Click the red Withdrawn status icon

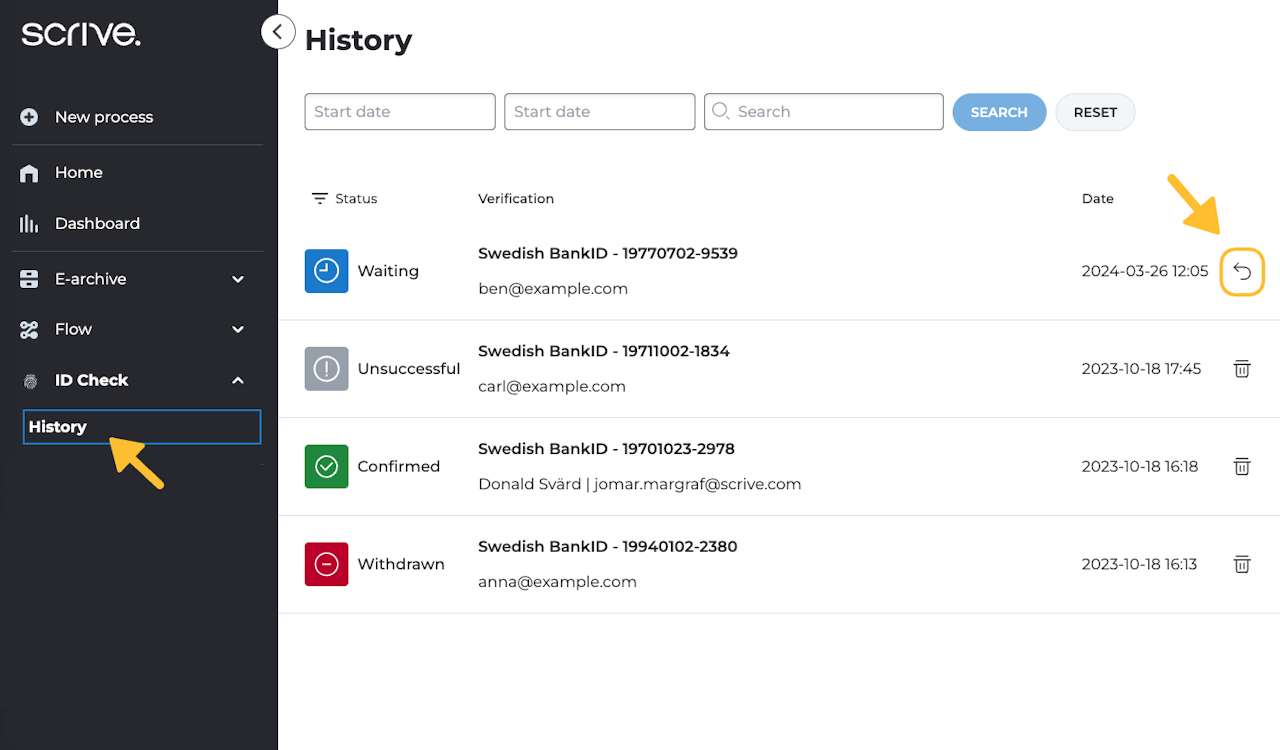click(326, 564)
